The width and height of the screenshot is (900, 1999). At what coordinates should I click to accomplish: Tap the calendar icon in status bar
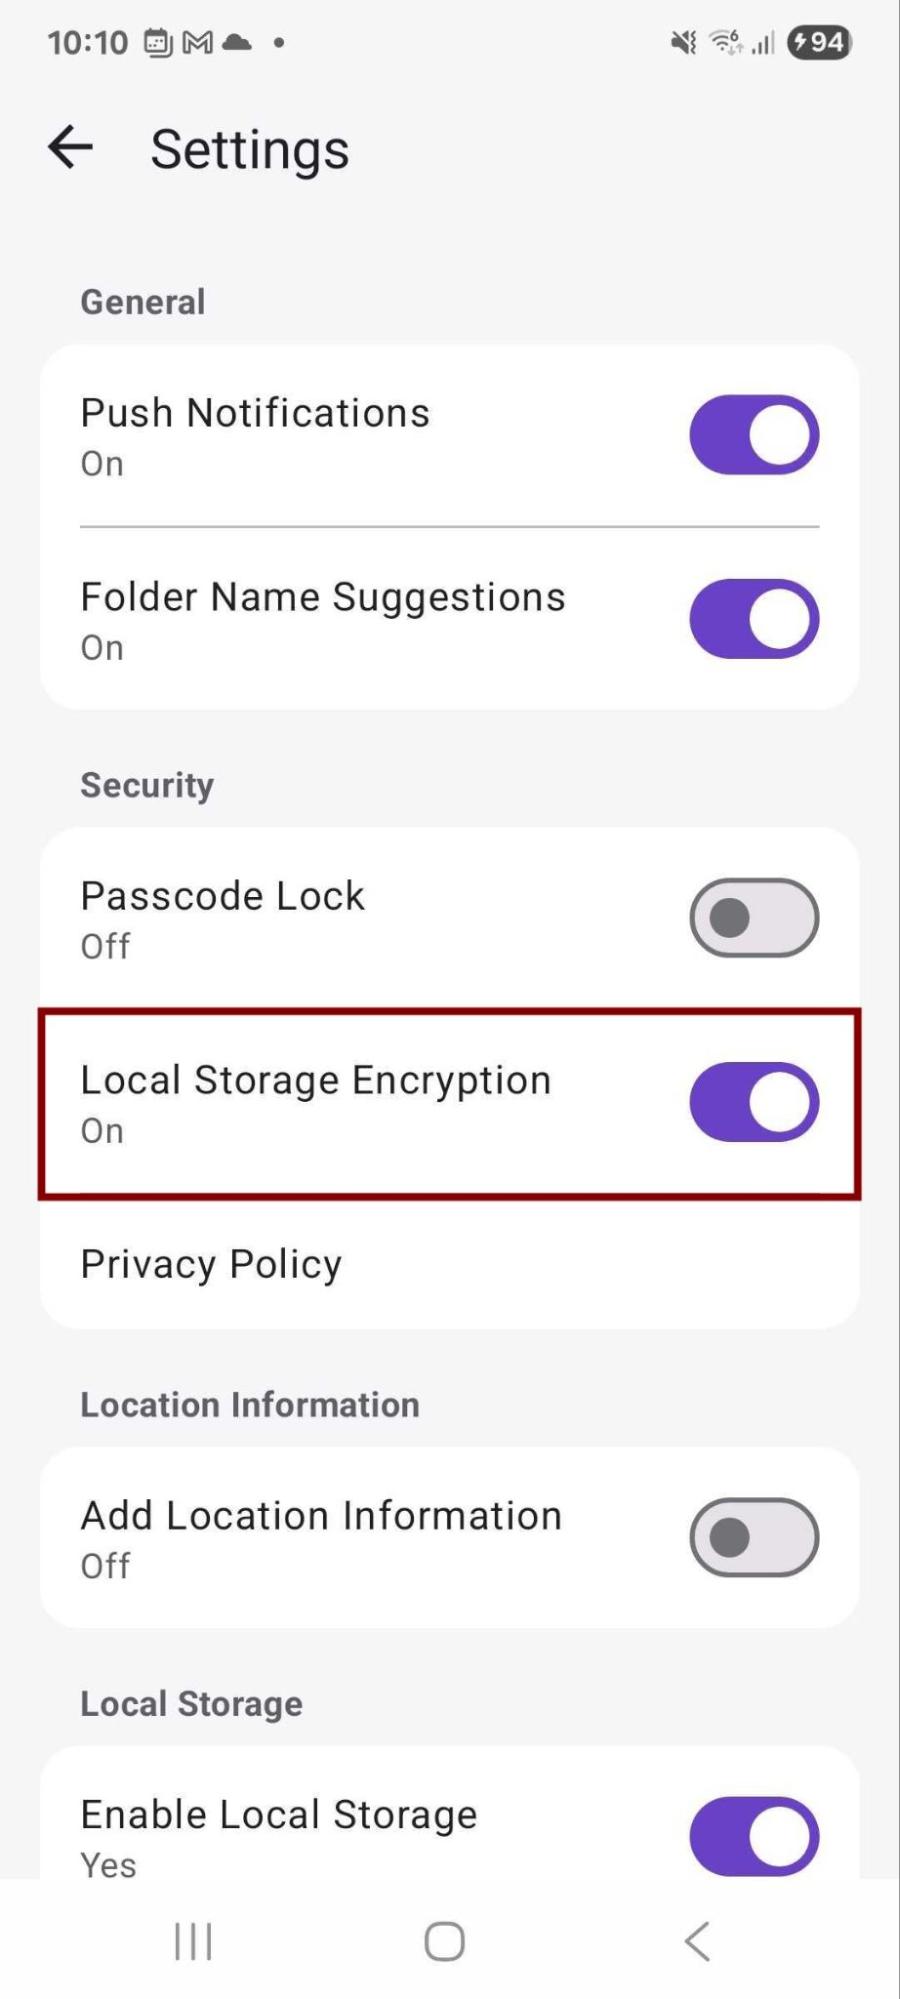tap(158, 42)
